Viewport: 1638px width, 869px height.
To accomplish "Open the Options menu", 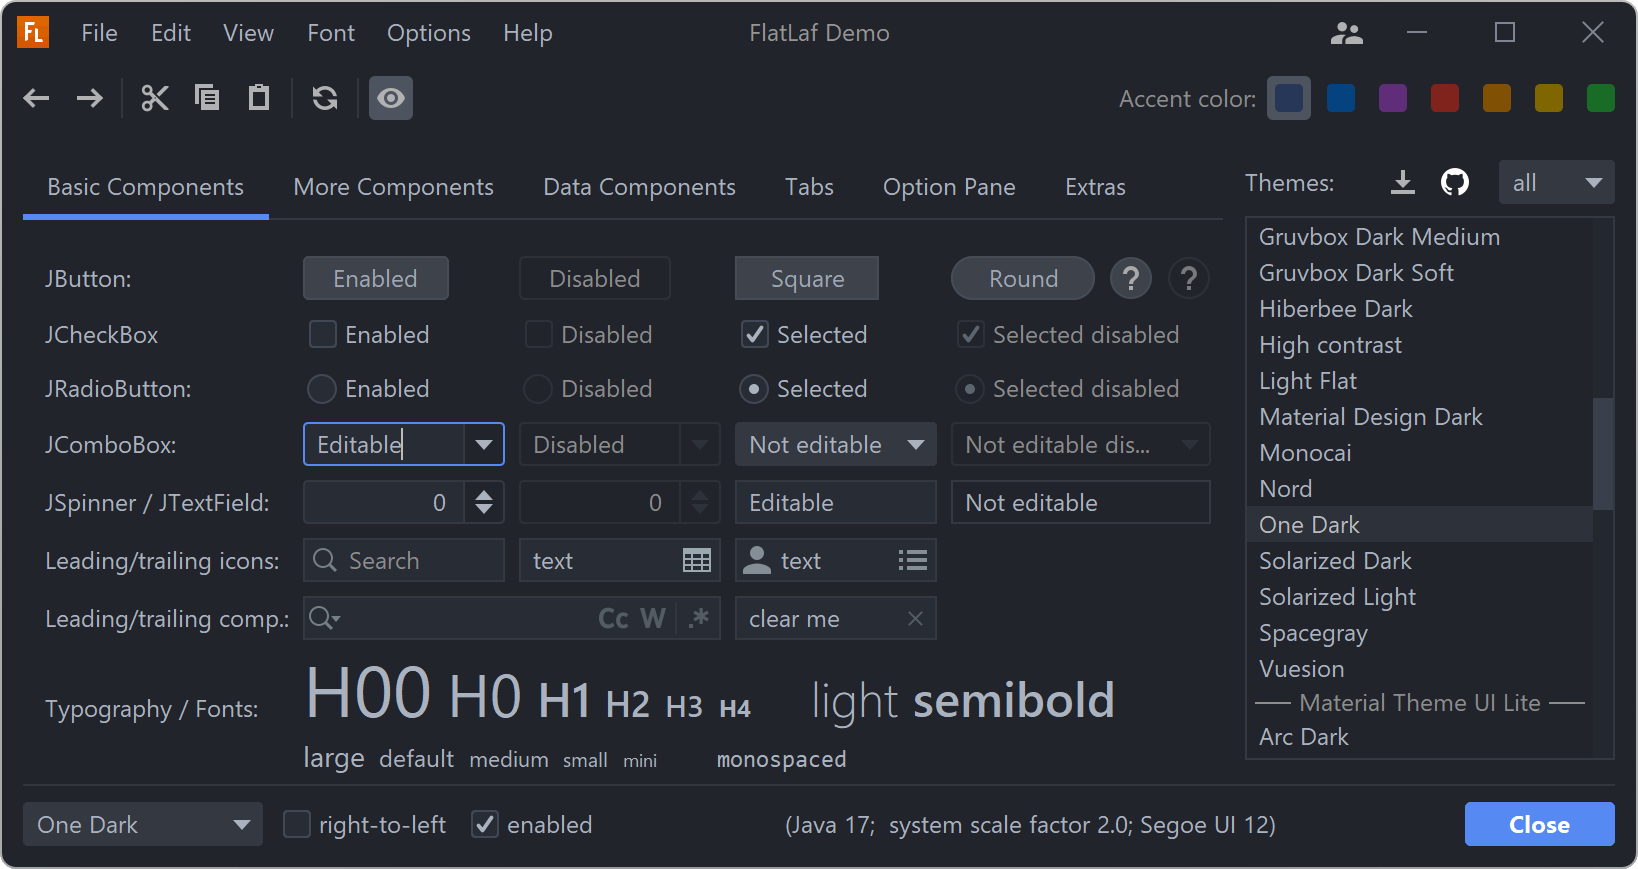I will pyautogui.click(x=429, y=33).
